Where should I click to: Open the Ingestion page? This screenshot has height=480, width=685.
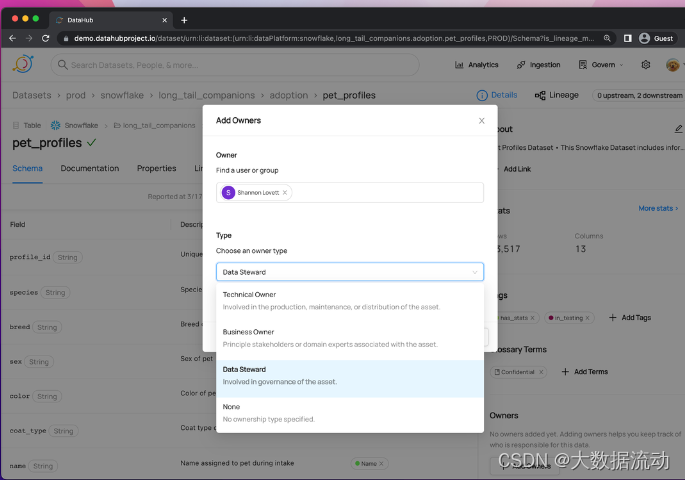[538, 65]
